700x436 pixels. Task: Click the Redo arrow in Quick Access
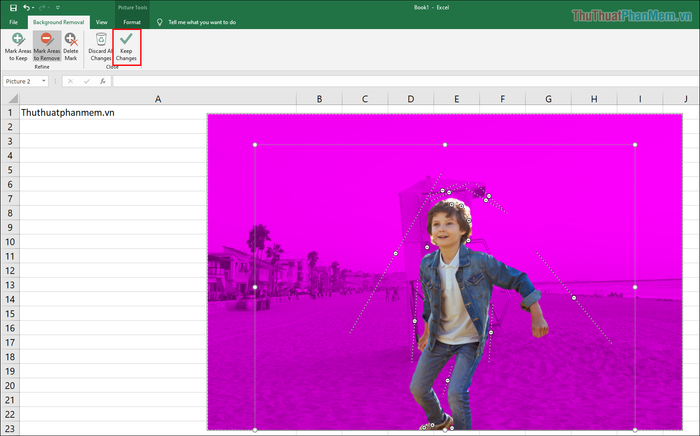(x=43, y=8)
